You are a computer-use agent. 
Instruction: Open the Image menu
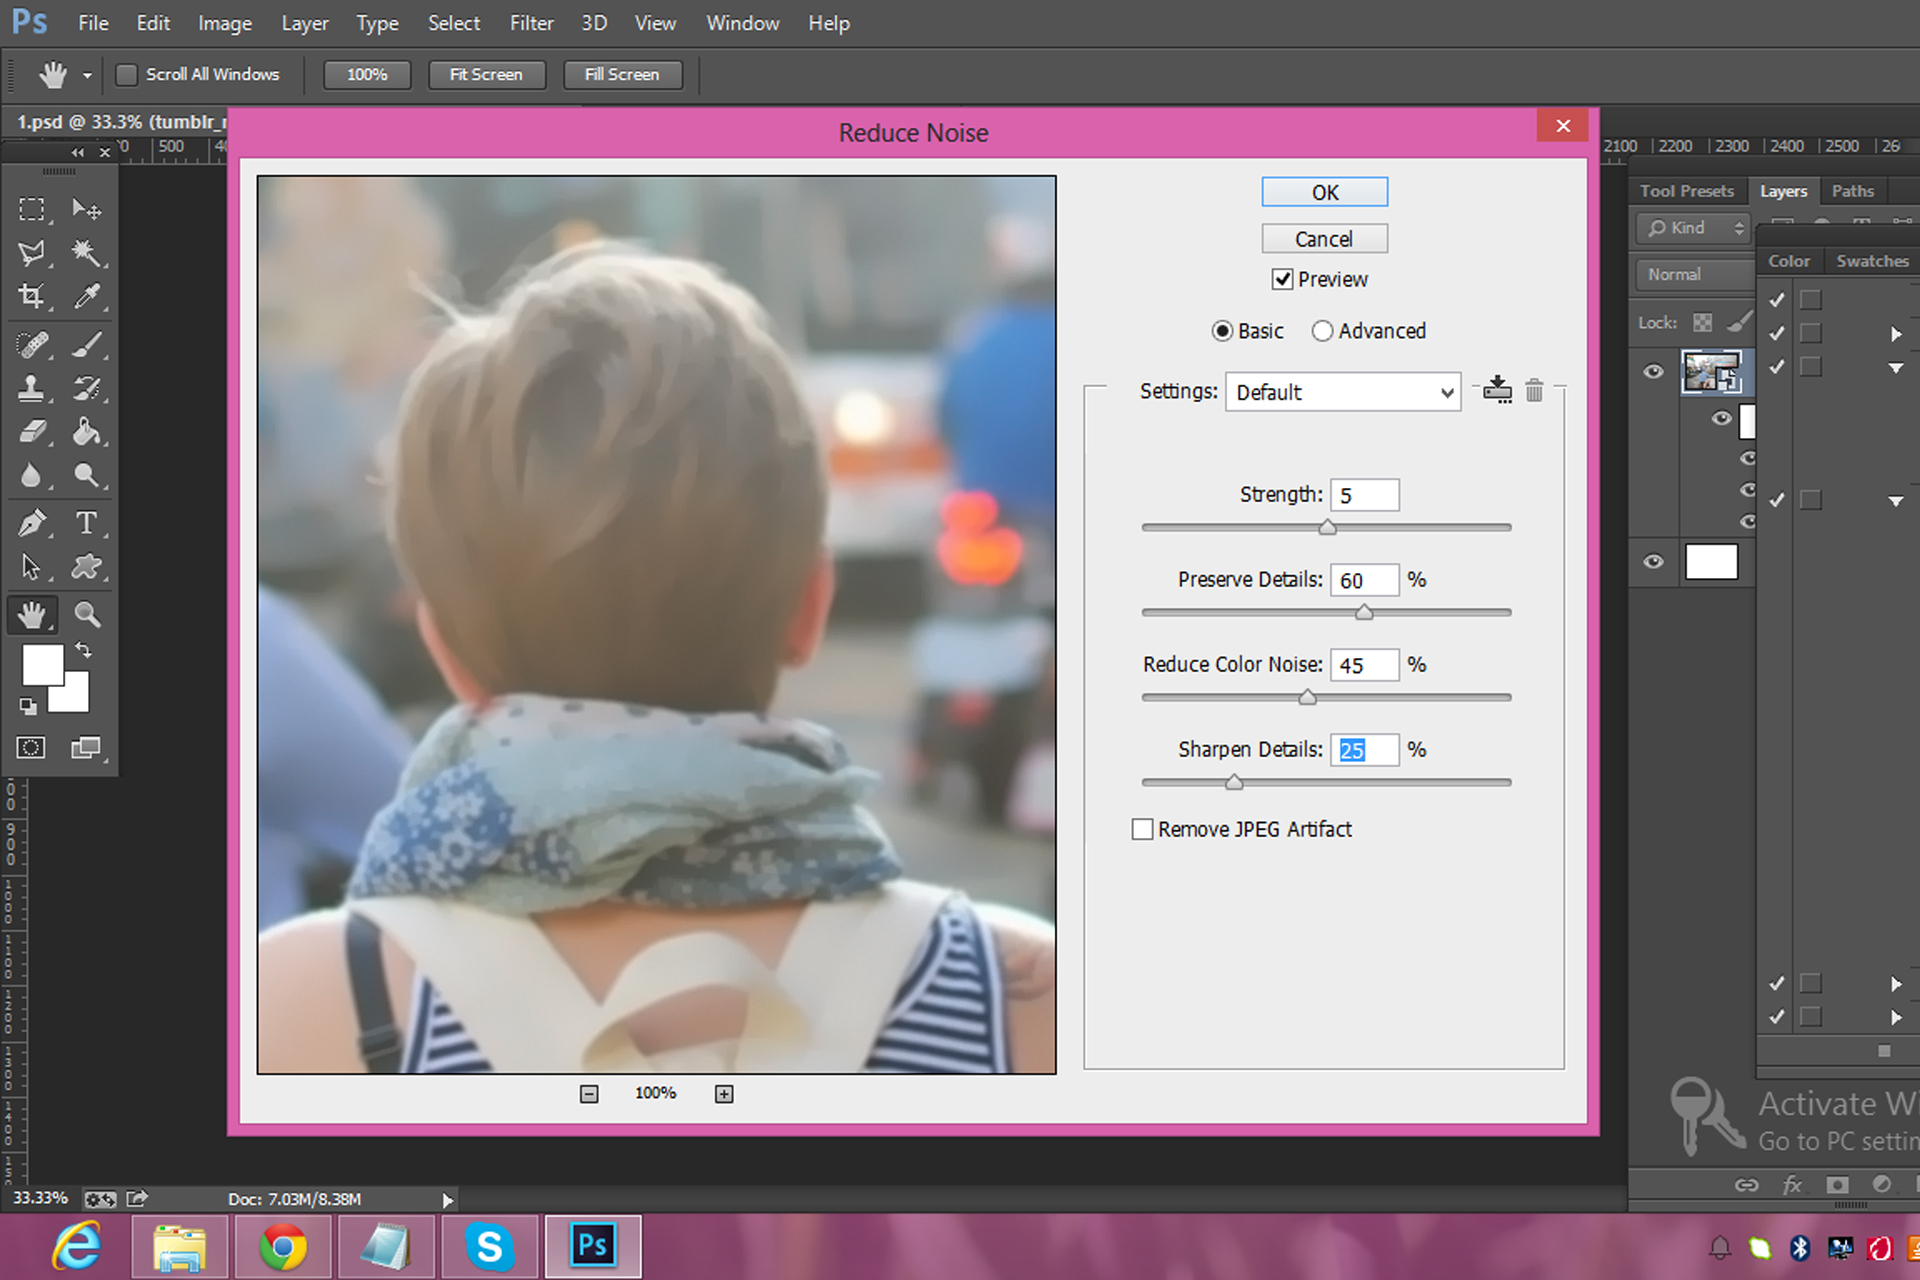(225, 23)
